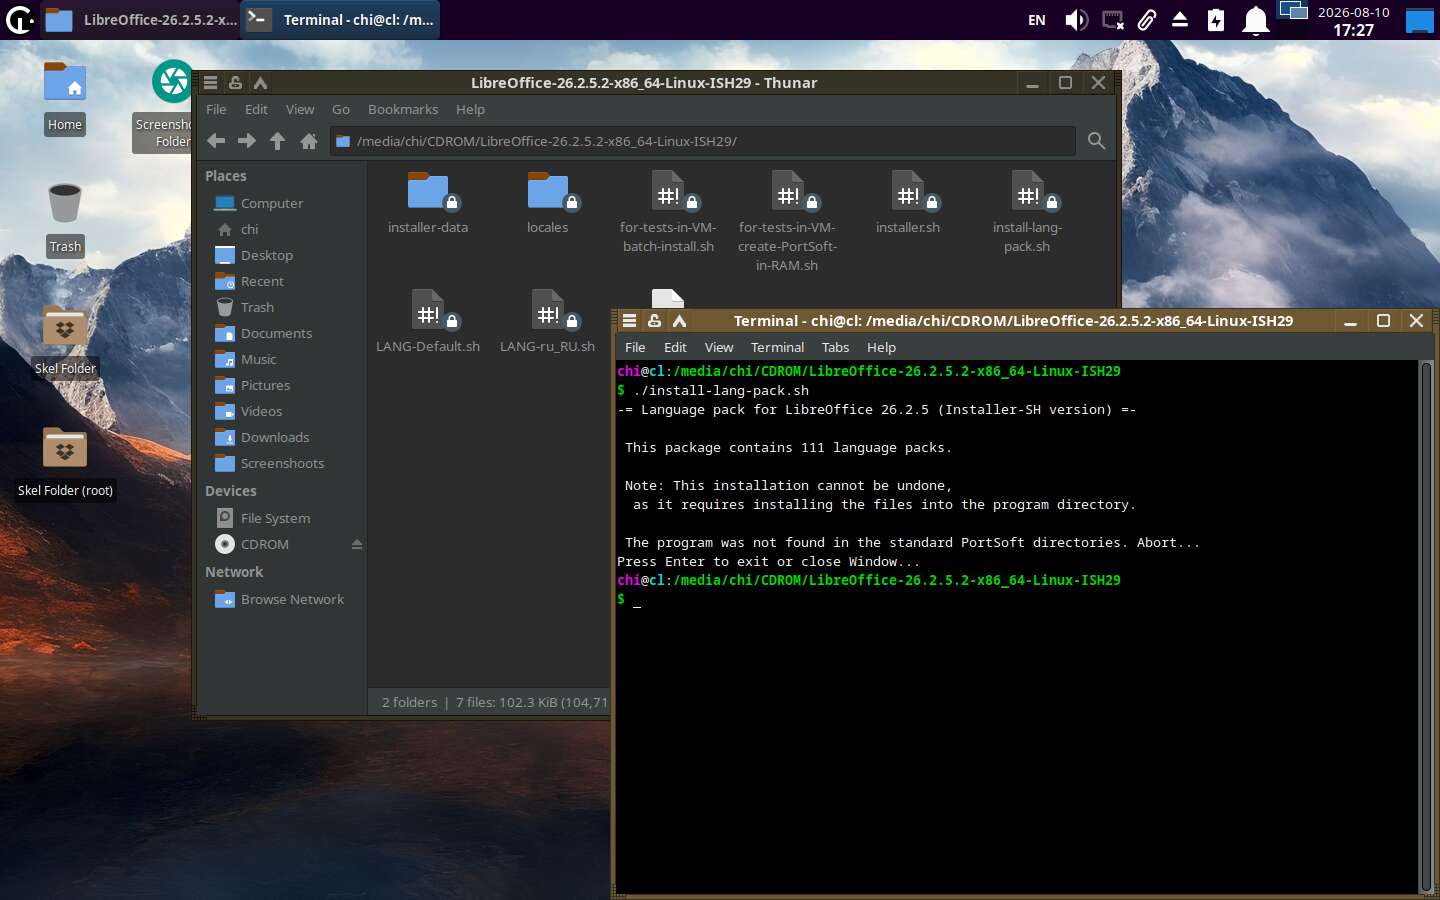This screenshot has height=900, width=1440.
Task: Roll up Thunar window with arrow icon
Action: [x=260, y=83]
